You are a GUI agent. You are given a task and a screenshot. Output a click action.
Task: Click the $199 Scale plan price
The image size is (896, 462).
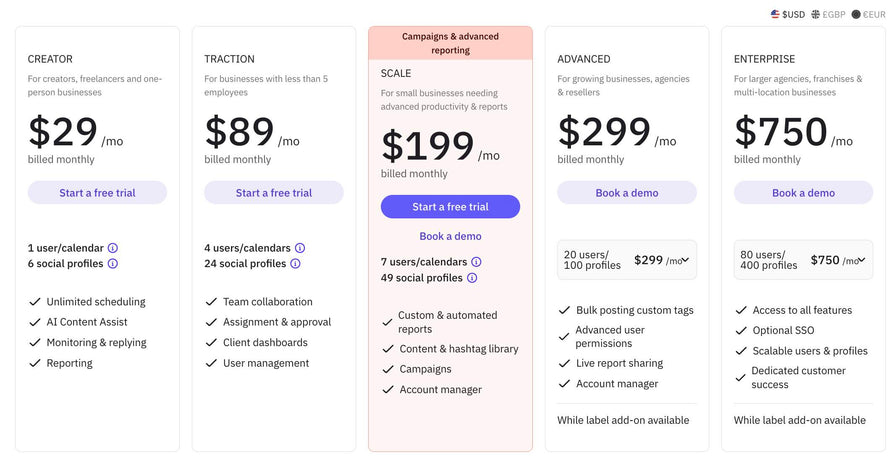(x=428, y=147)
